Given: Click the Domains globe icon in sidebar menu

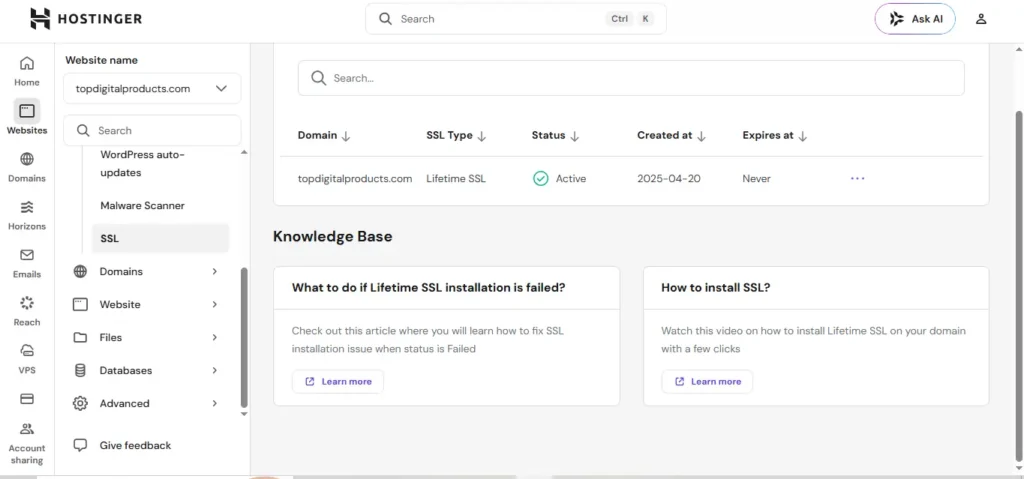Looking at the screenshot, I should pyautogui.click(x=80, y=271).
